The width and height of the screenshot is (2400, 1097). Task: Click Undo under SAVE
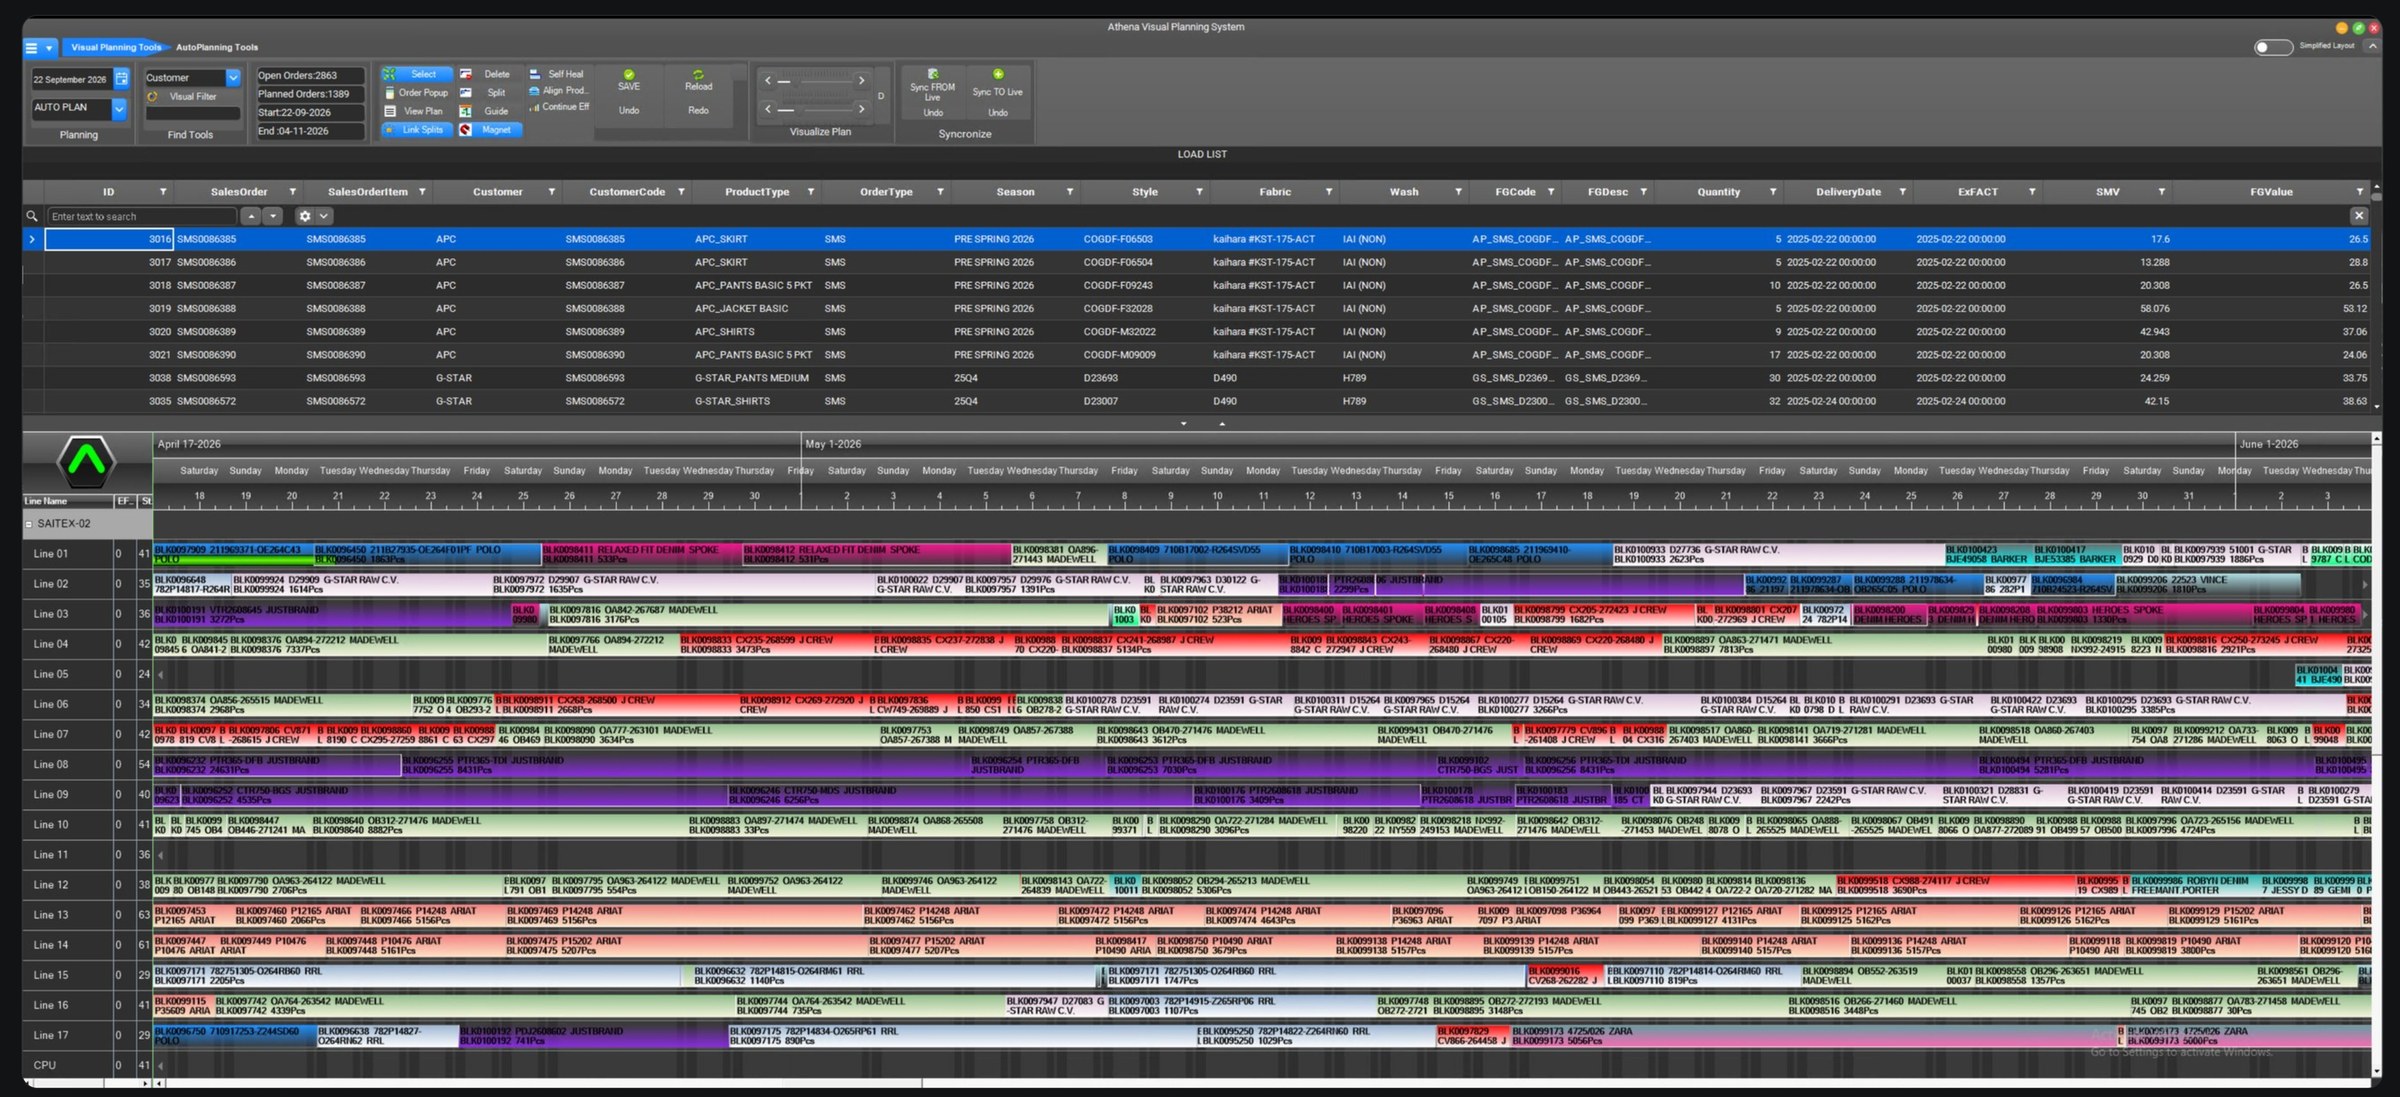[x=629, y=111]
